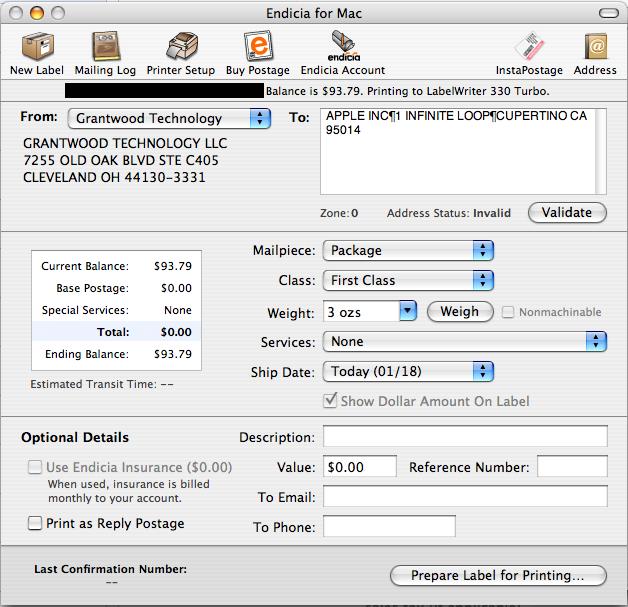Click the Last Confirmation Number label
Image resolution: width=628 pixels, height=607 pixels.
pos(111,569)
